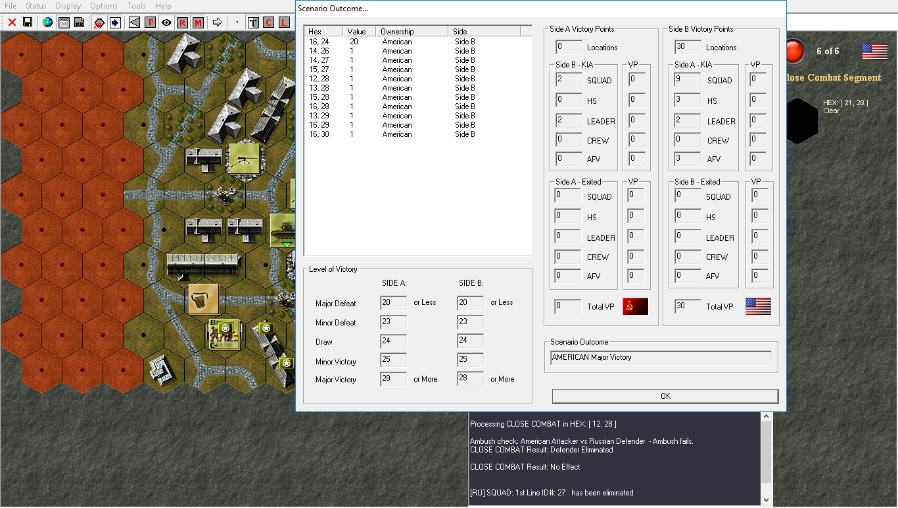Open the Display menu
This screenshot has width=898, height=508.
pos(68,6)
